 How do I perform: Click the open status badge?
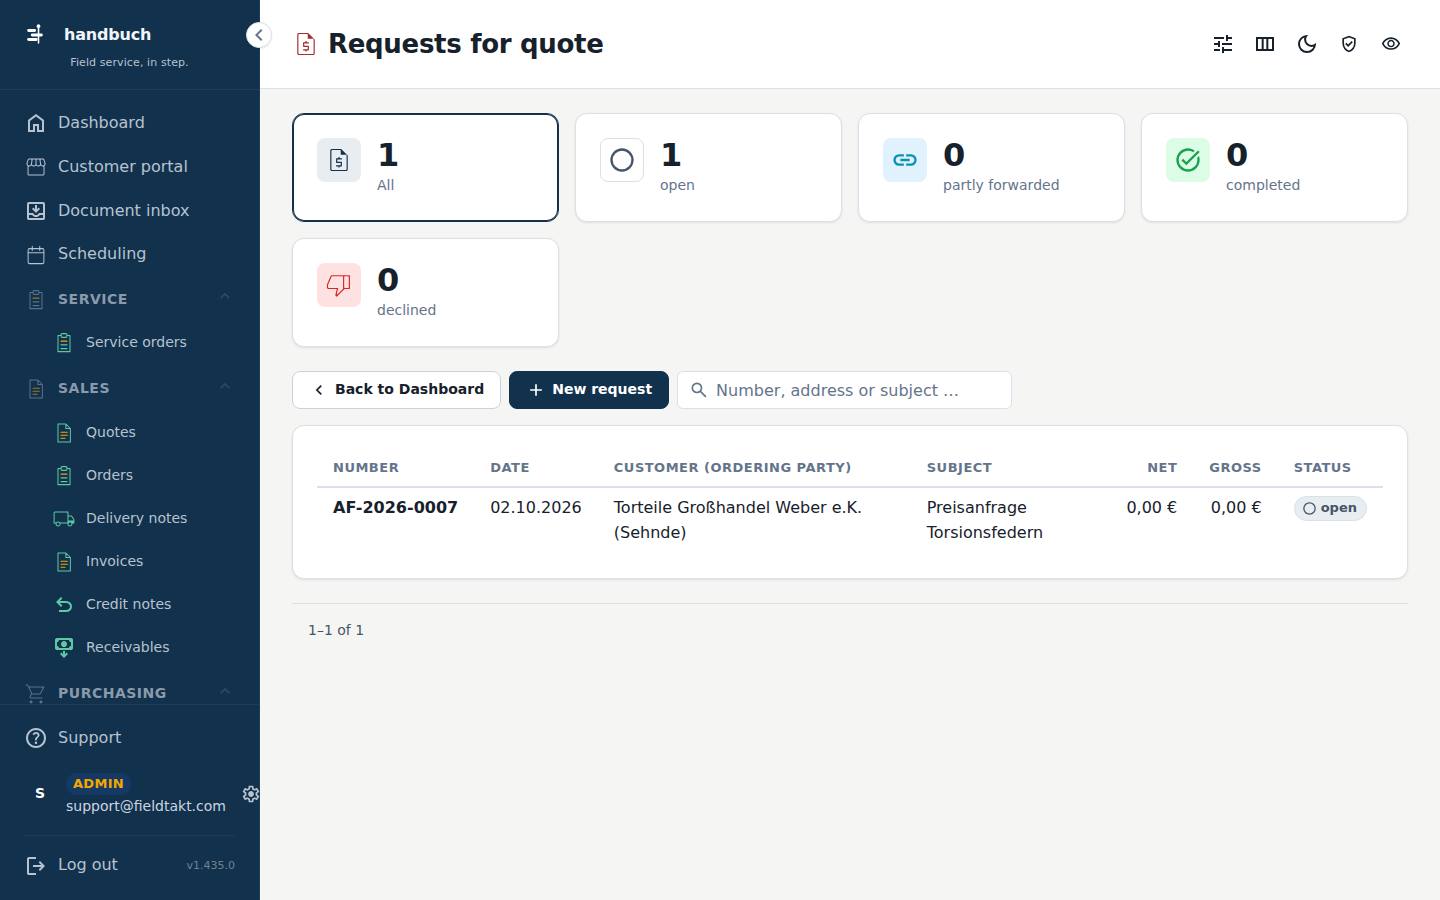coord(1330,508)
